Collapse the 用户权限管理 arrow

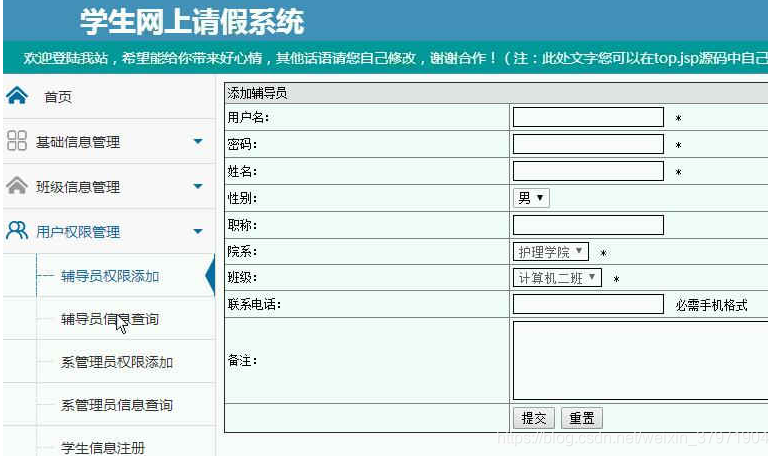click(x=198, y=231)
